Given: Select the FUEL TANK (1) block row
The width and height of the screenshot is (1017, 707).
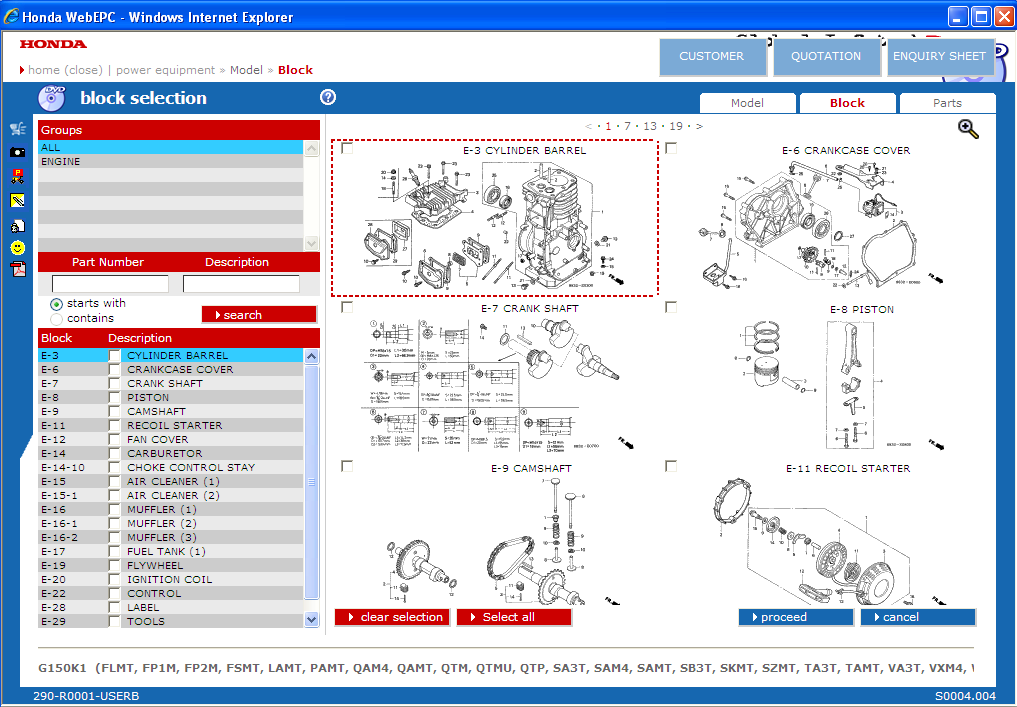Looking at the screenshot, I should tap(171, 551).
